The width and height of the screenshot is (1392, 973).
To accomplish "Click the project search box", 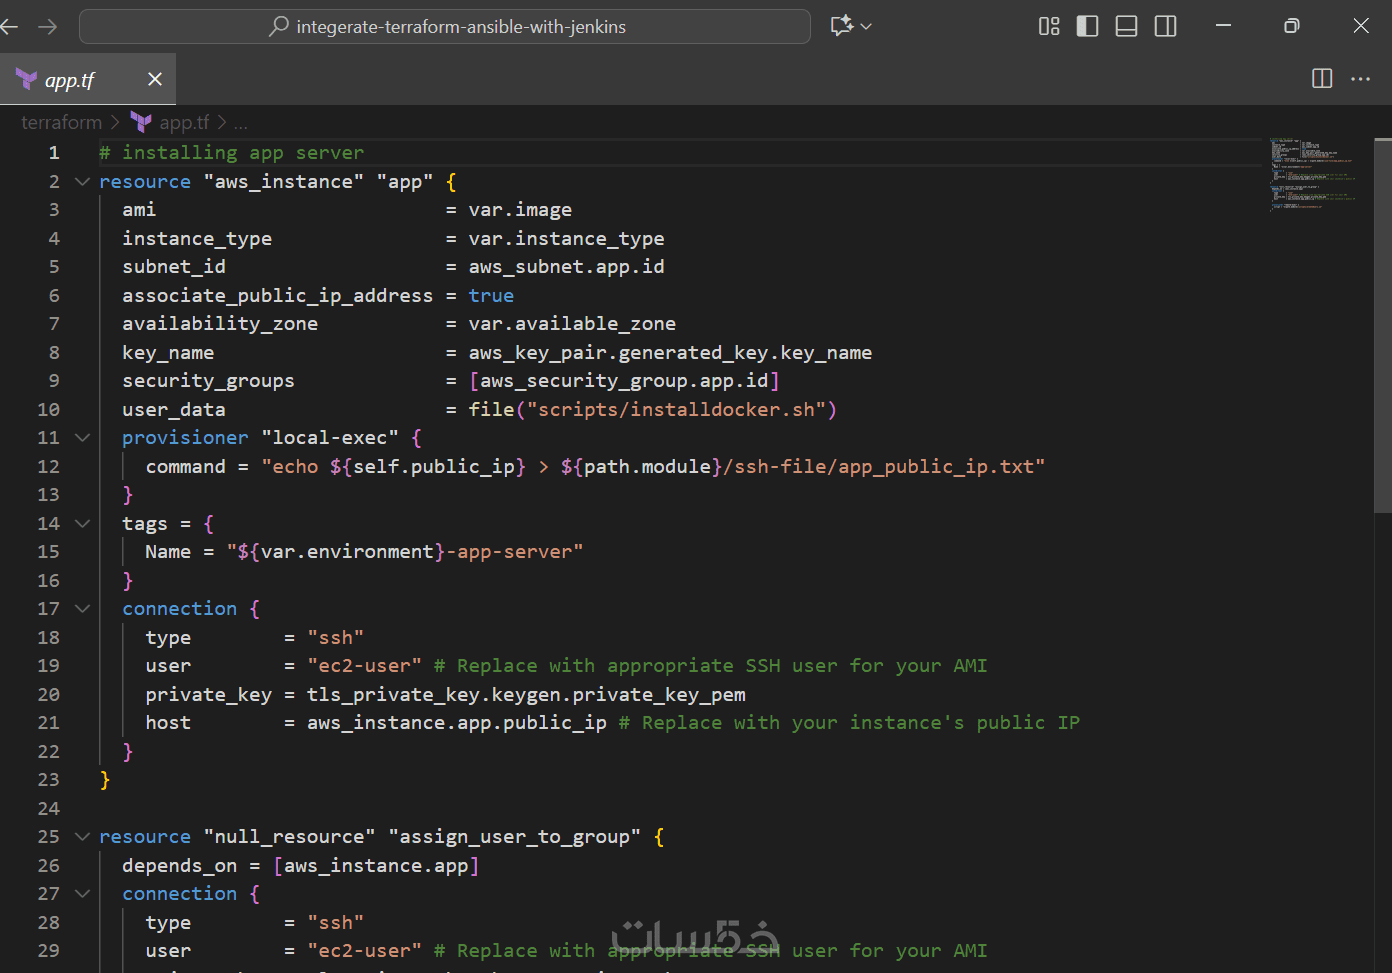I will (445, 27).
